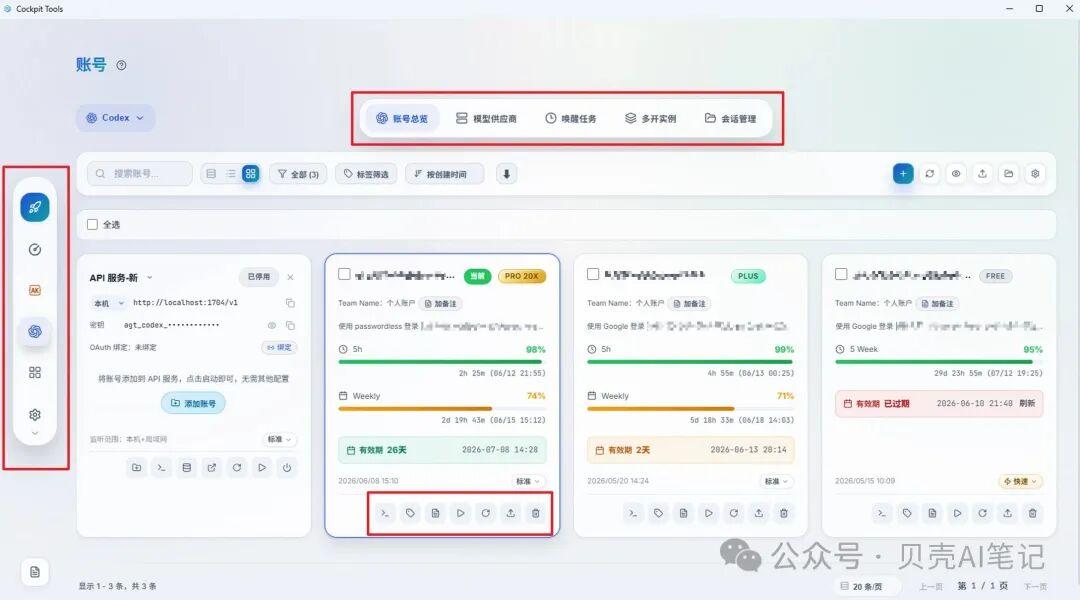Image resolution: width=1080 pixels, height=600 pixels.
Task: Switch to the active grid card view
Action: [251, 174]
